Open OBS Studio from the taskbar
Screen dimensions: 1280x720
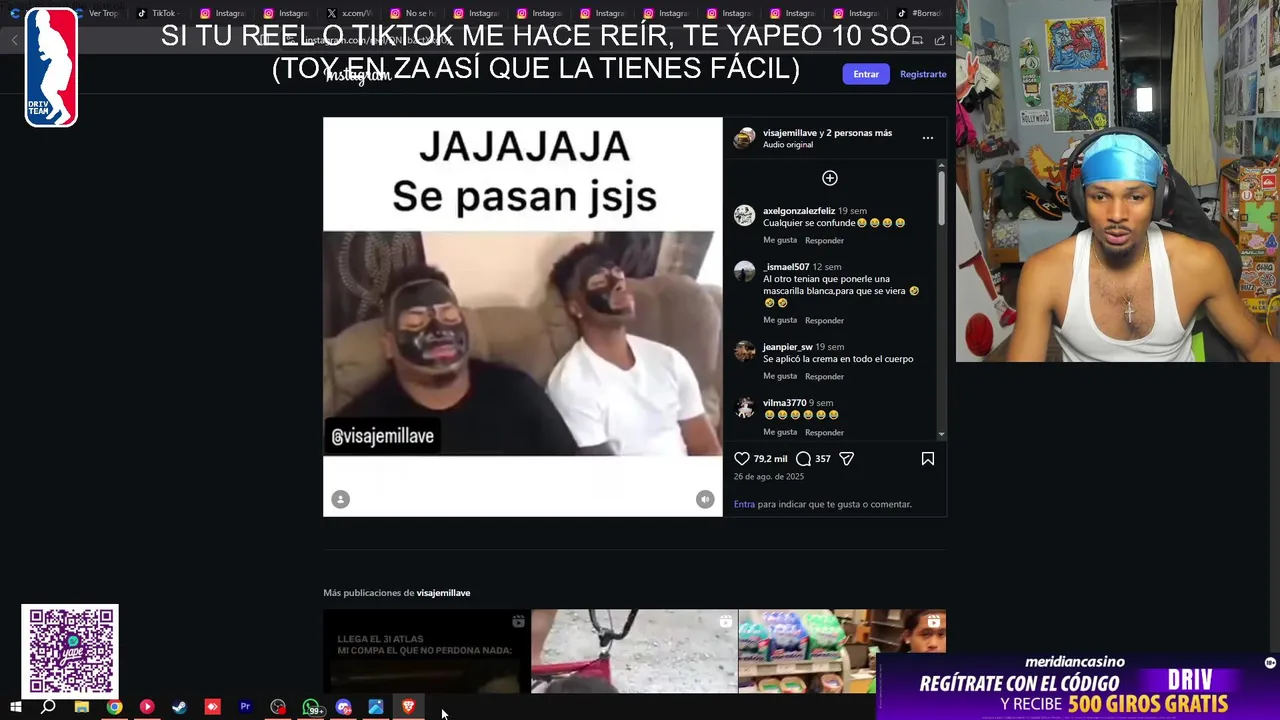click(x=278, y=707)
